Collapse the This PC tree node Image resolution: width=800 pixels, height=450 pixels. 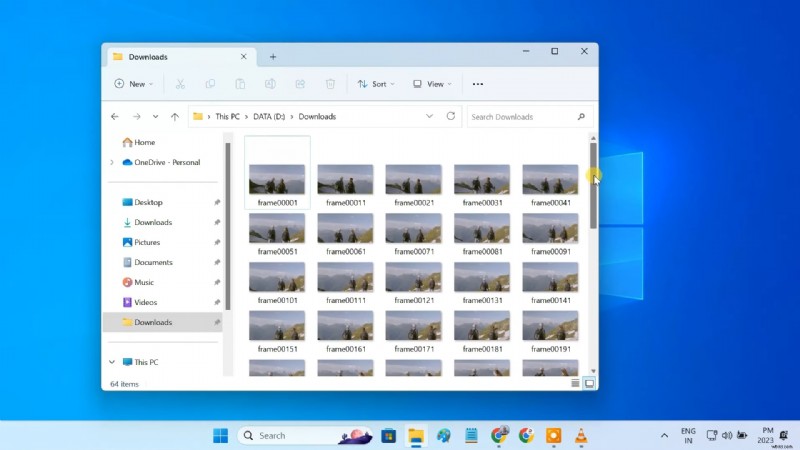(x=112, y=362)
